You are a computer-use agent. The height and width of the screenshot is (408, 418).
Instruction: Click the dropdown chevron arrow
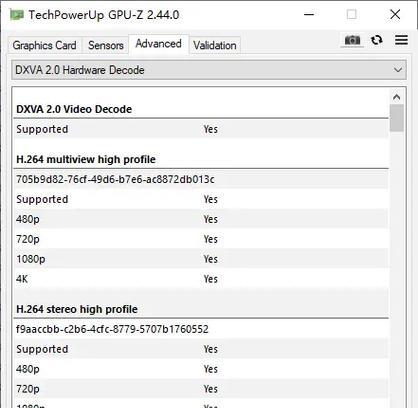(398, 70)
